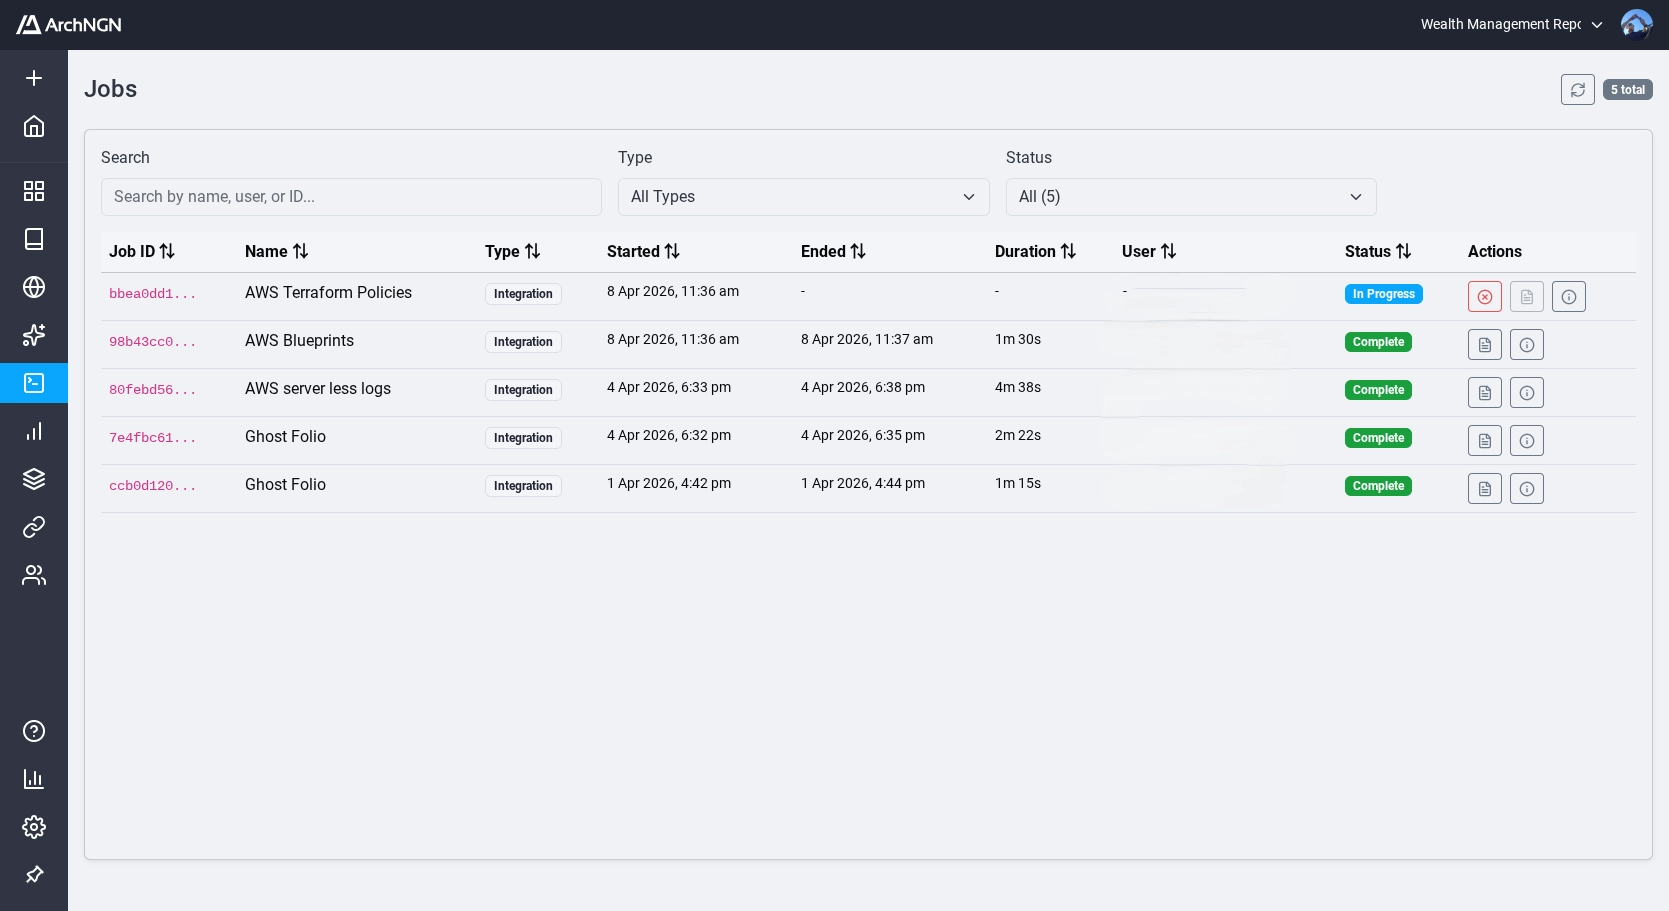
Task: View logs for the AWS Blueprints job
Action: click(1484, 344)
